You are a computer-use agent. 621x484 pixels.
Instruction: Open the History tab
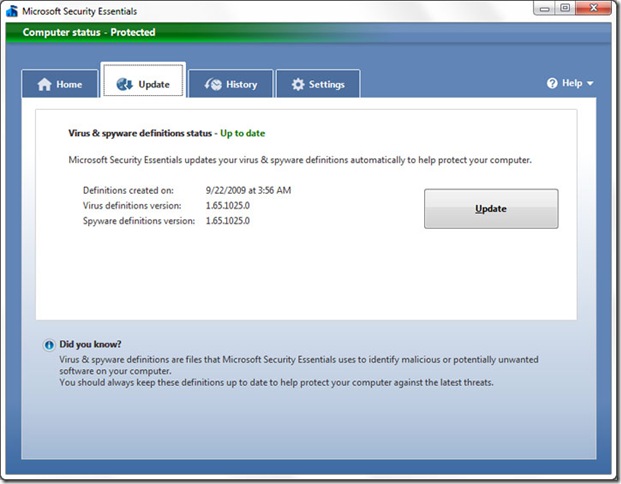[231, 84]
